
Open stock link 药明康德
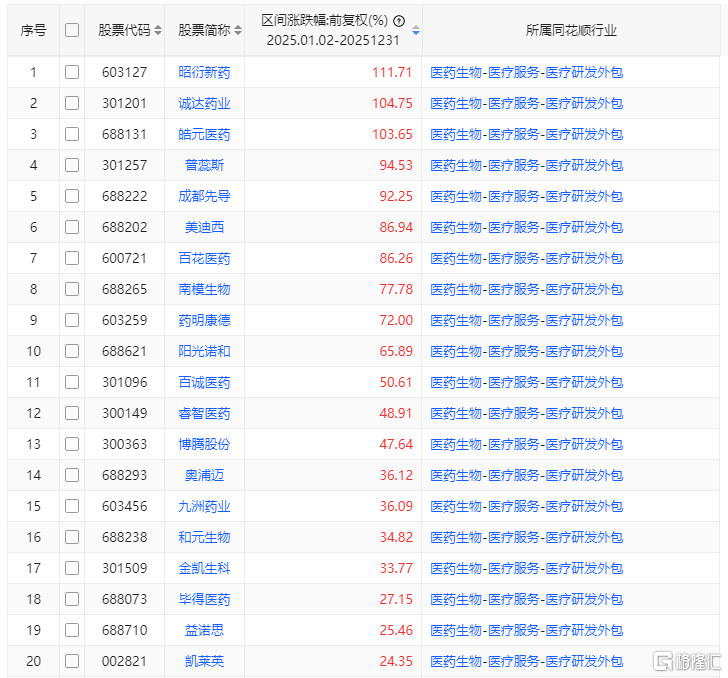pos(204,320)
